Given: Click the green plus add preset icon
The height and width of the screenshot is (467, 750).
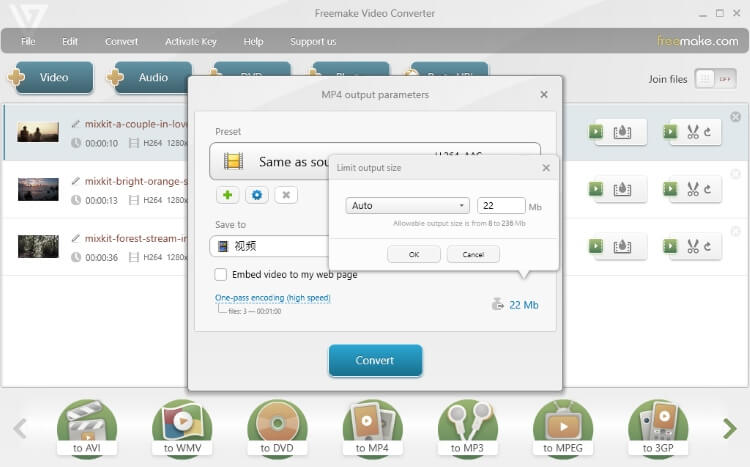Looking at the screenshot, I should 228,195.
